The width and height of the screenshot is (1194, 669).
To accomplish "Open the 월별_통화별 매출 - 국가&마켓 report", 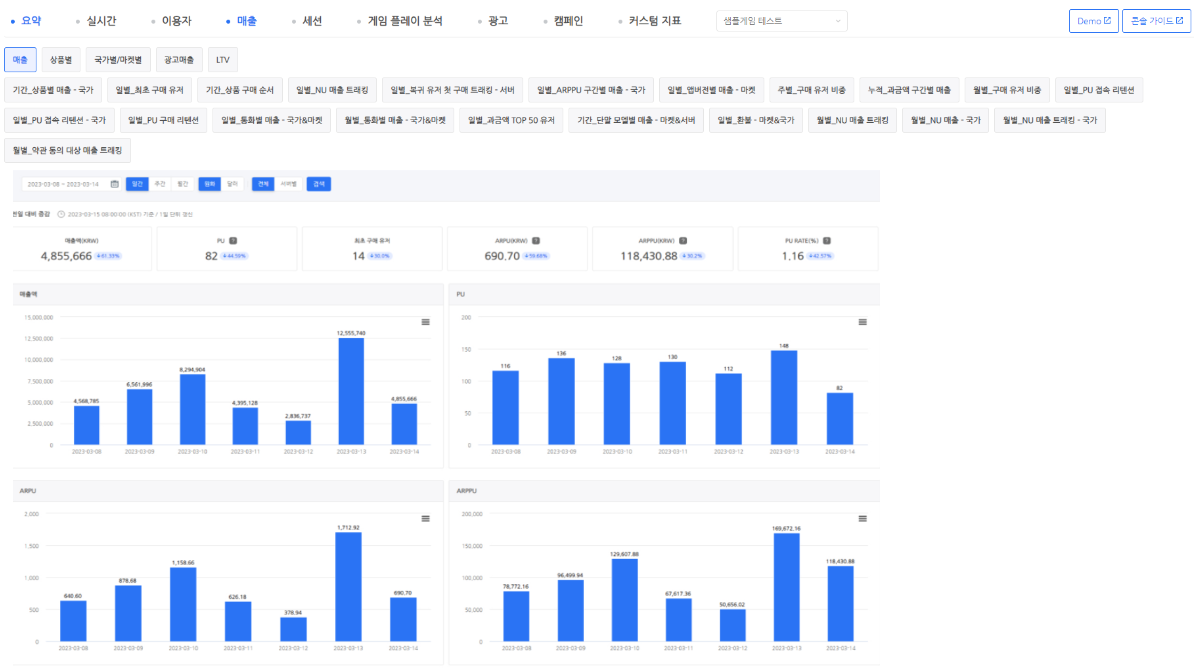I will coord(395,120).
